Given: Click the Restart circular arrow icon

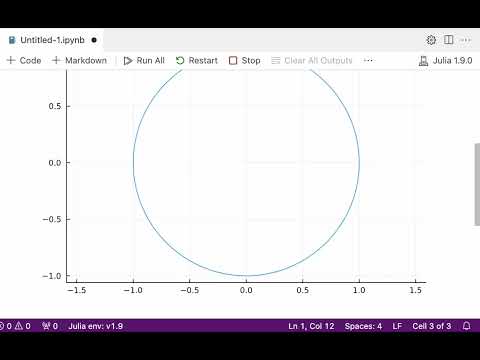Looking at the screenshot, I should pos(180,60).
